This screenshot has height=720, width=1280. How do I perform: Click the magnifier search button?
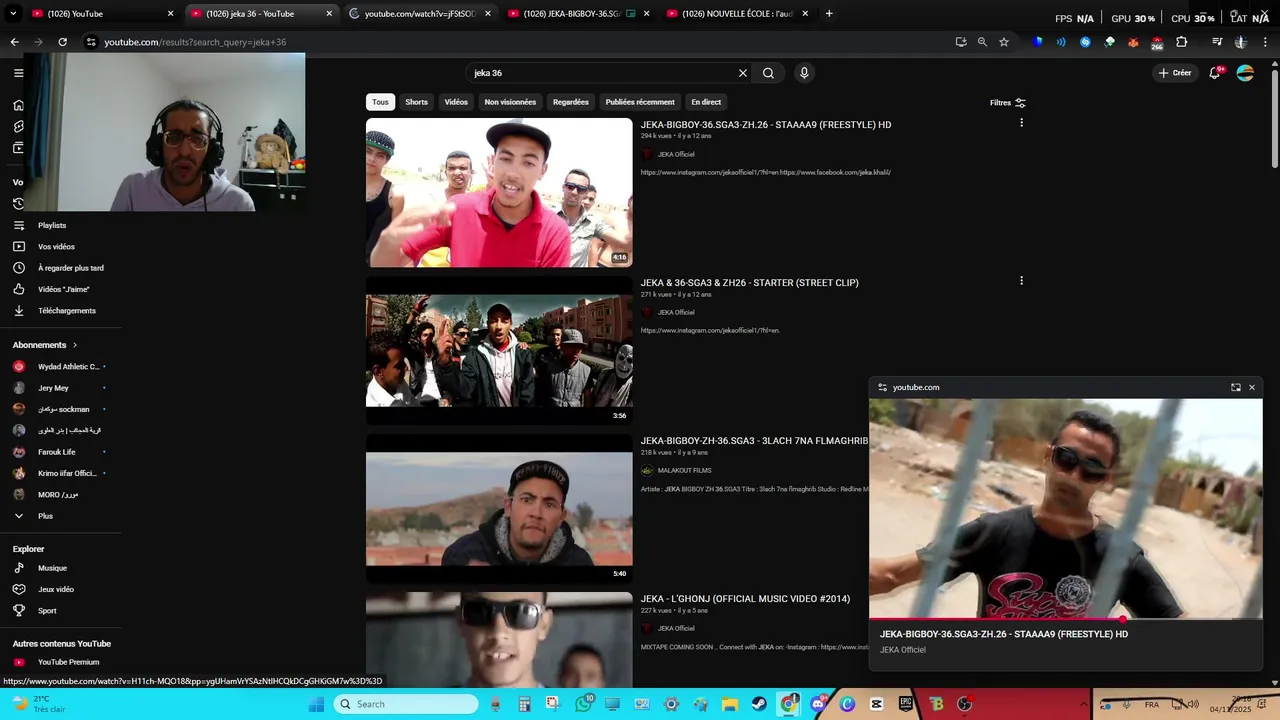[x=768, y=73]
